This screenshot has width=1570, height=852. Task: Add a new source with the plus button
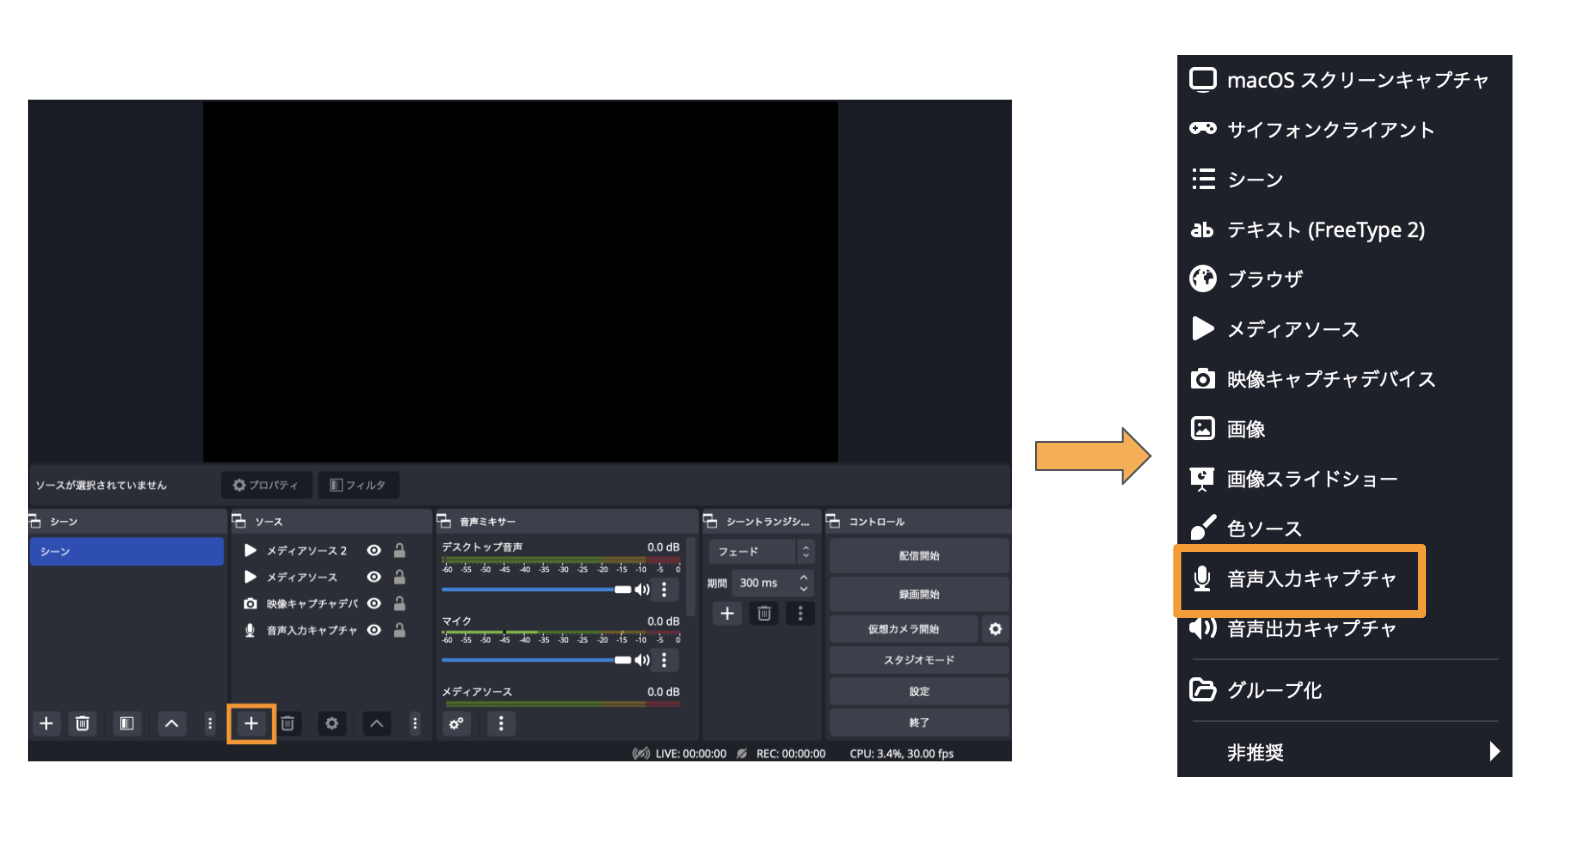[251, 723]
